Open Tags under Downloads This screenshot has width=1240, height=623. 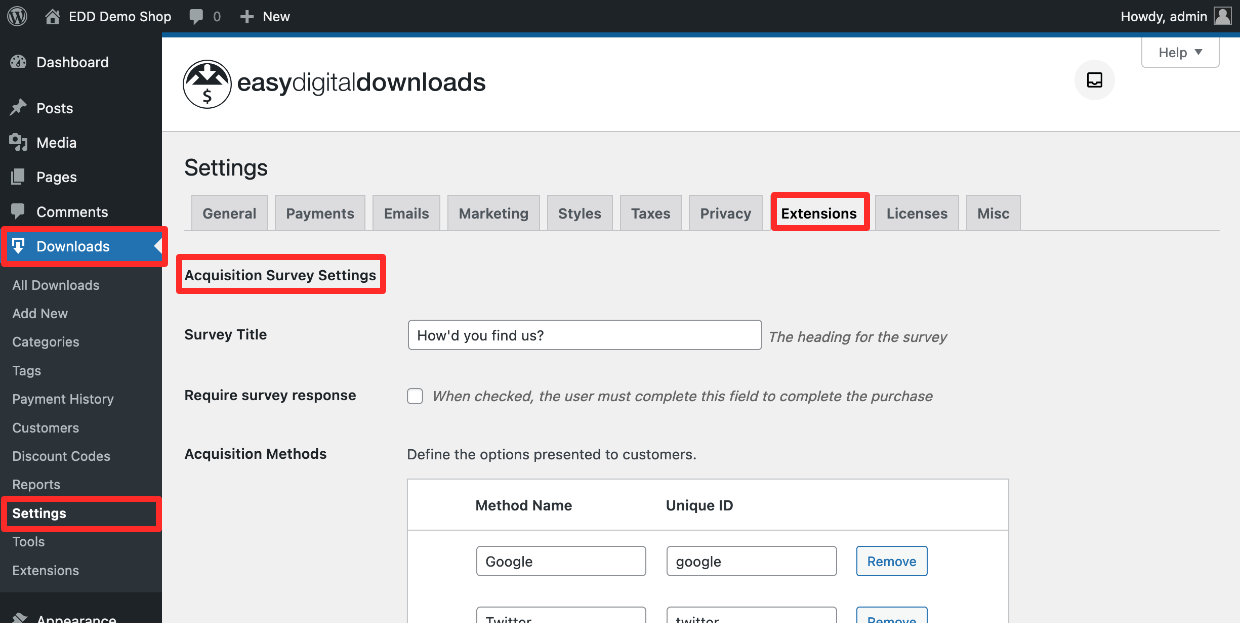pyautogui.click(x=27, y=370)
